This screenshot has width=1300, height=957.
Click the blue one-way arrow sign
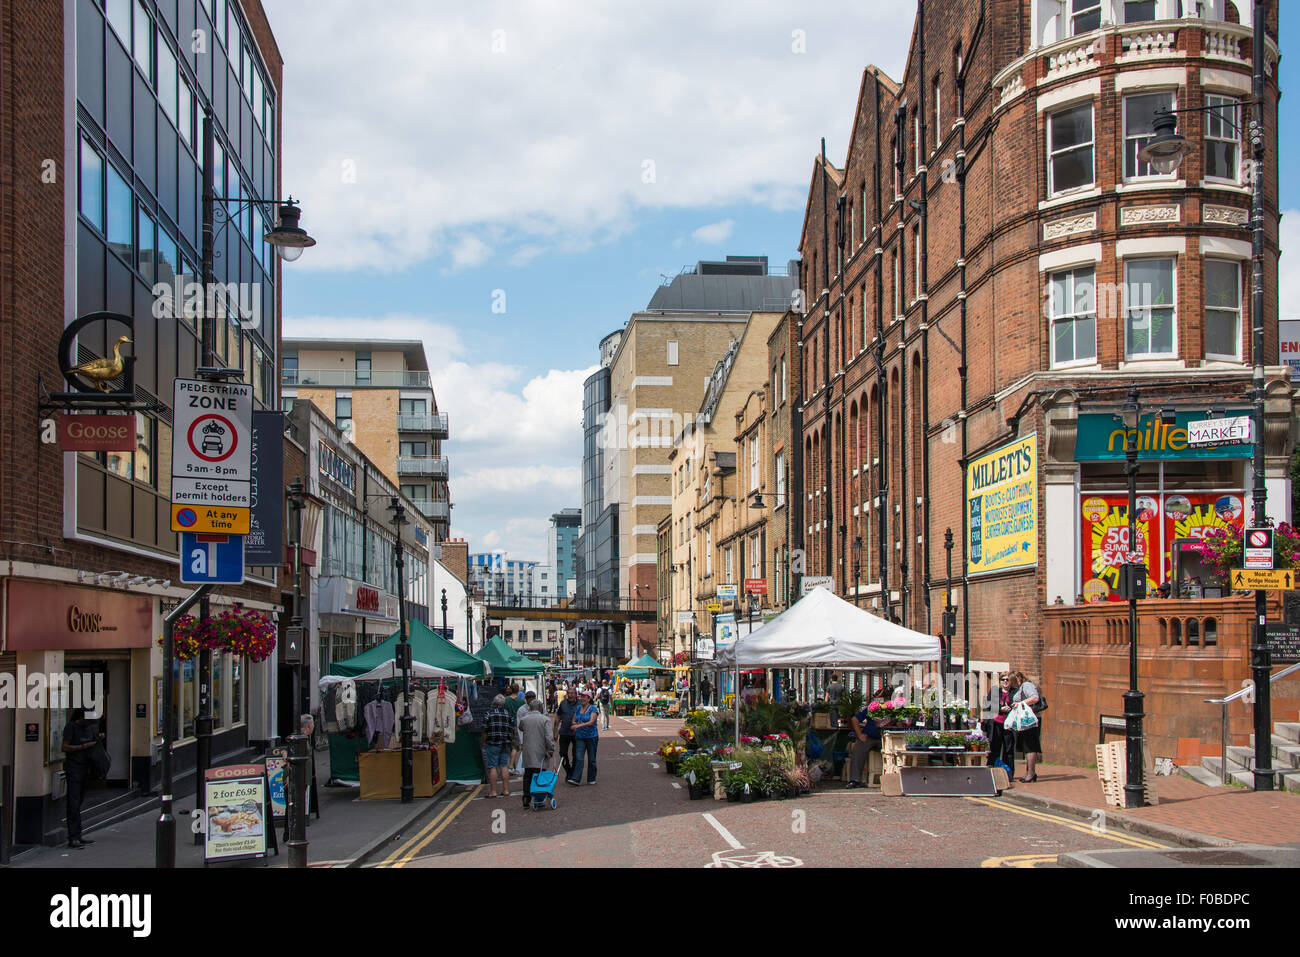pos(211,558)
